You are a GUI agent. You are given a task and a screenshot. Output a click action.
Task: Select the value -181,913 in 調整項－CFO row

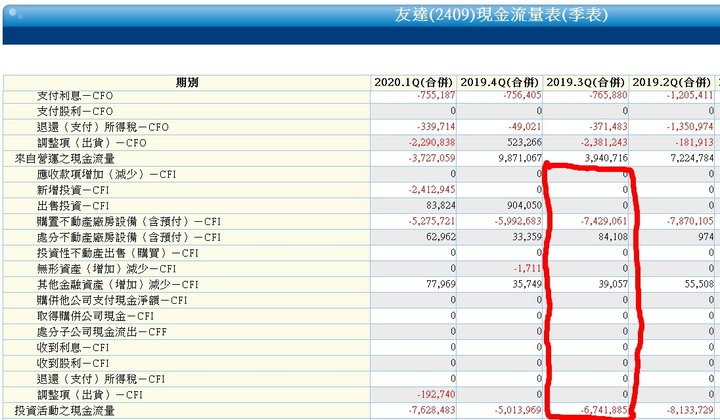[x=694, y=142]
